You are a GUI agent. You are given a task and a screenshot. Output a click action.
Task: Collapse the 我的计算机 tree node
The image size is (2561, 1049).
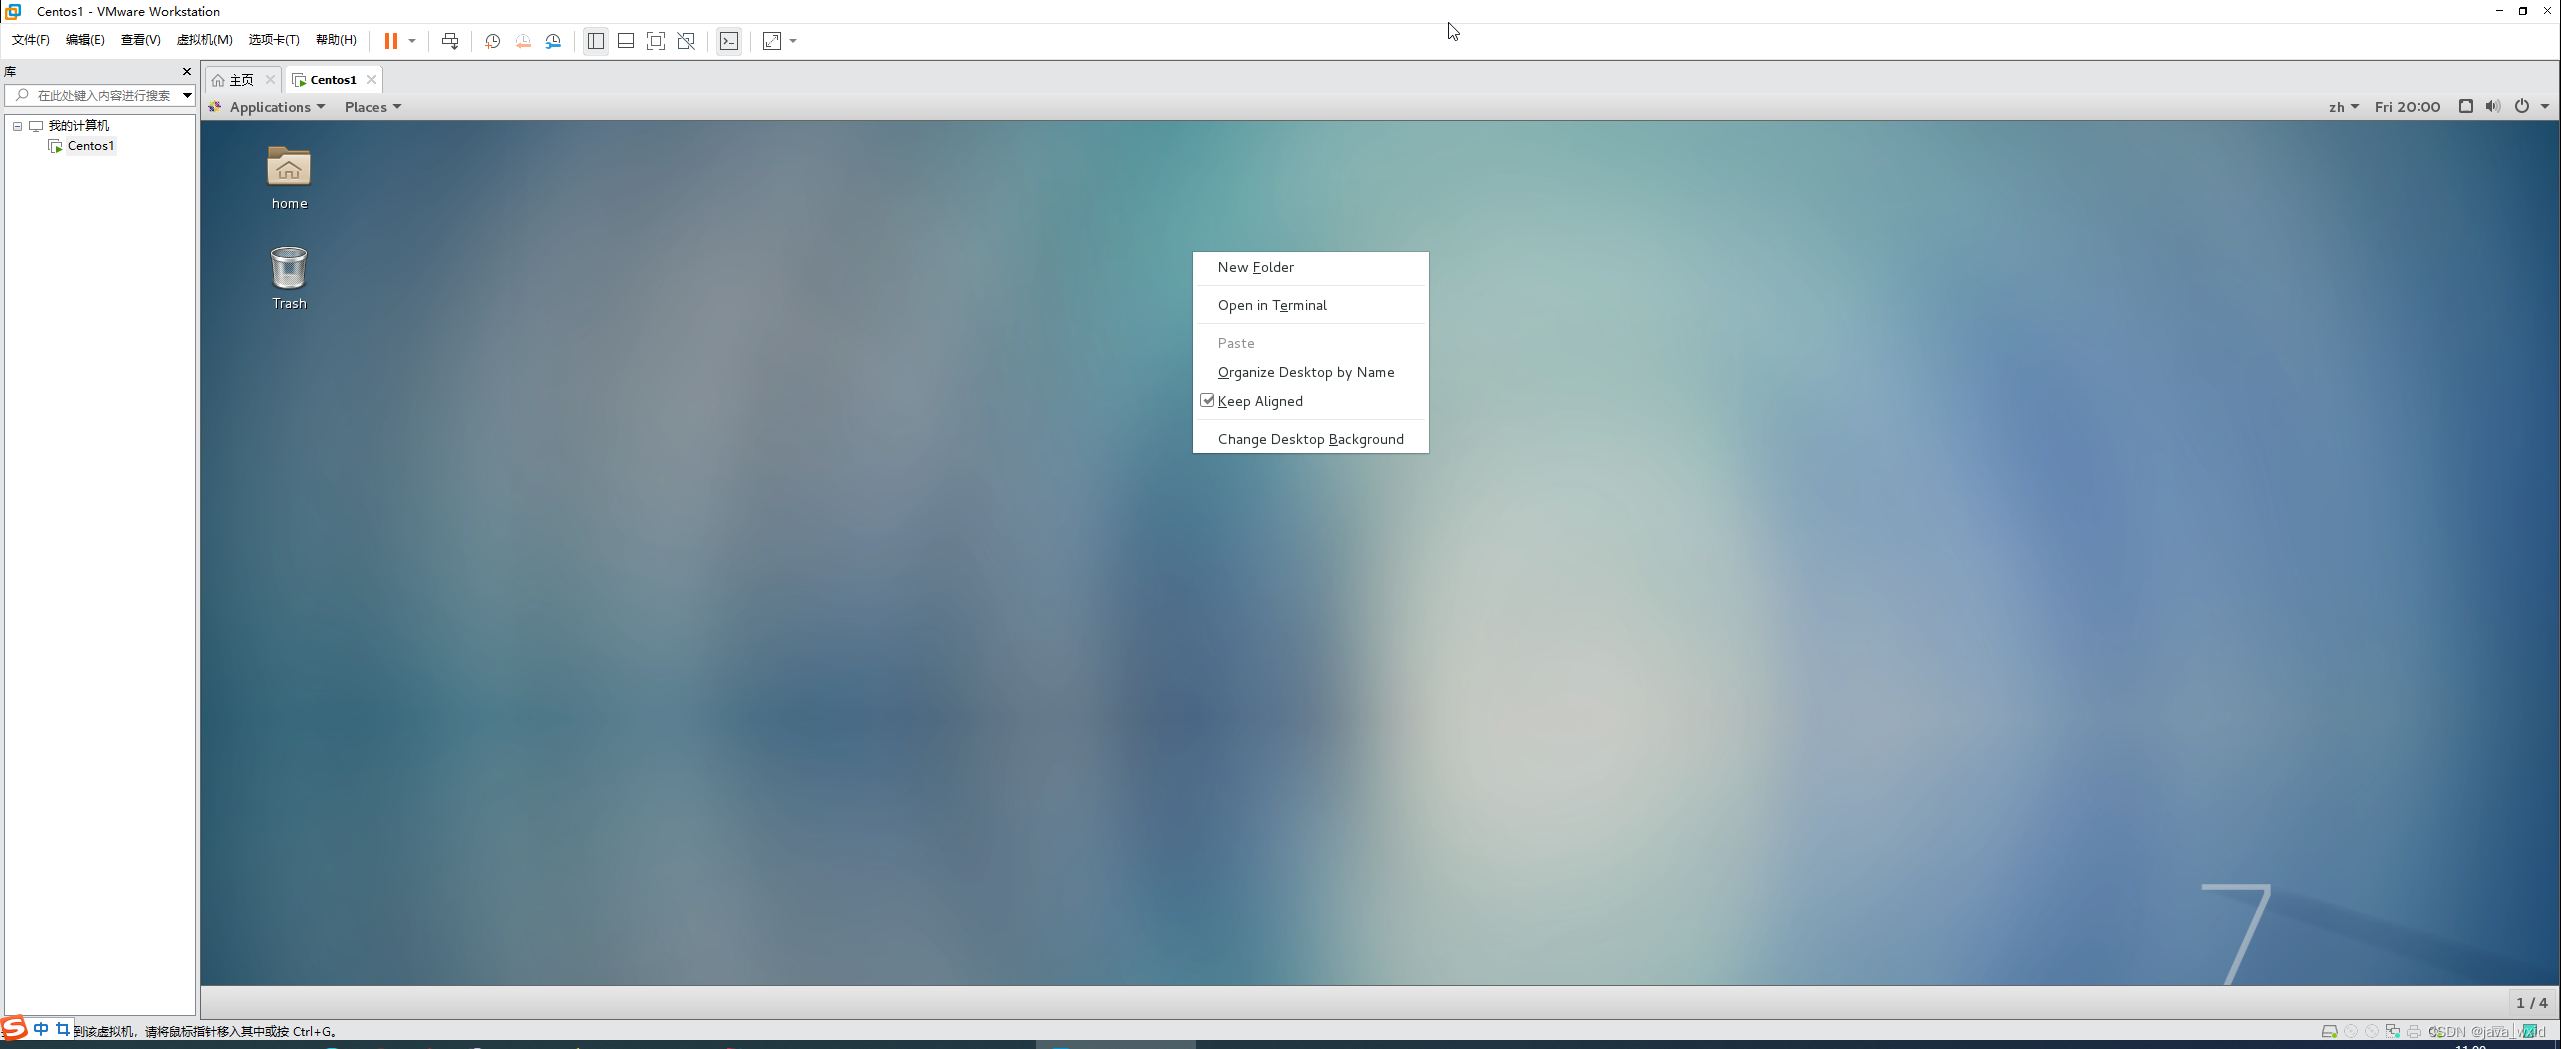point(17,126)
